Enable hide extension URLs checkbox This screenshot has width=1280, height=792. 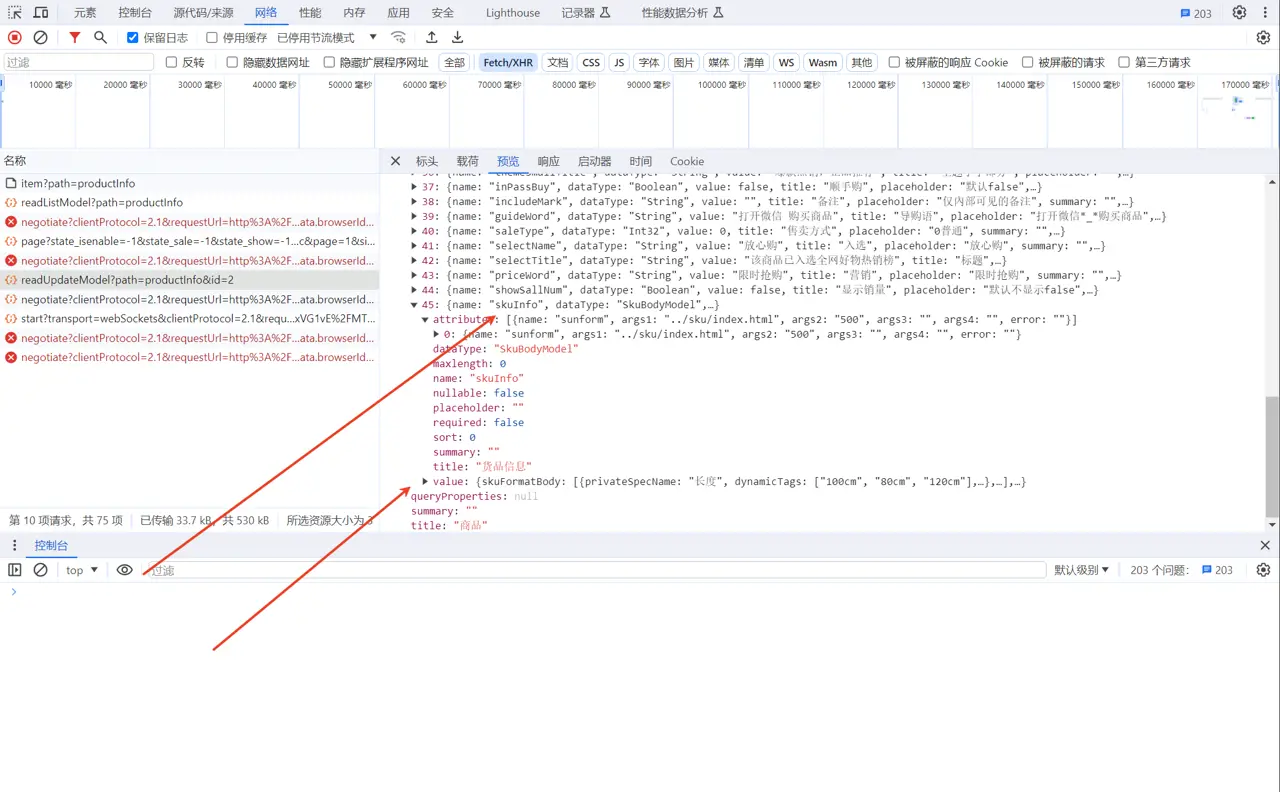pos(329,62)
